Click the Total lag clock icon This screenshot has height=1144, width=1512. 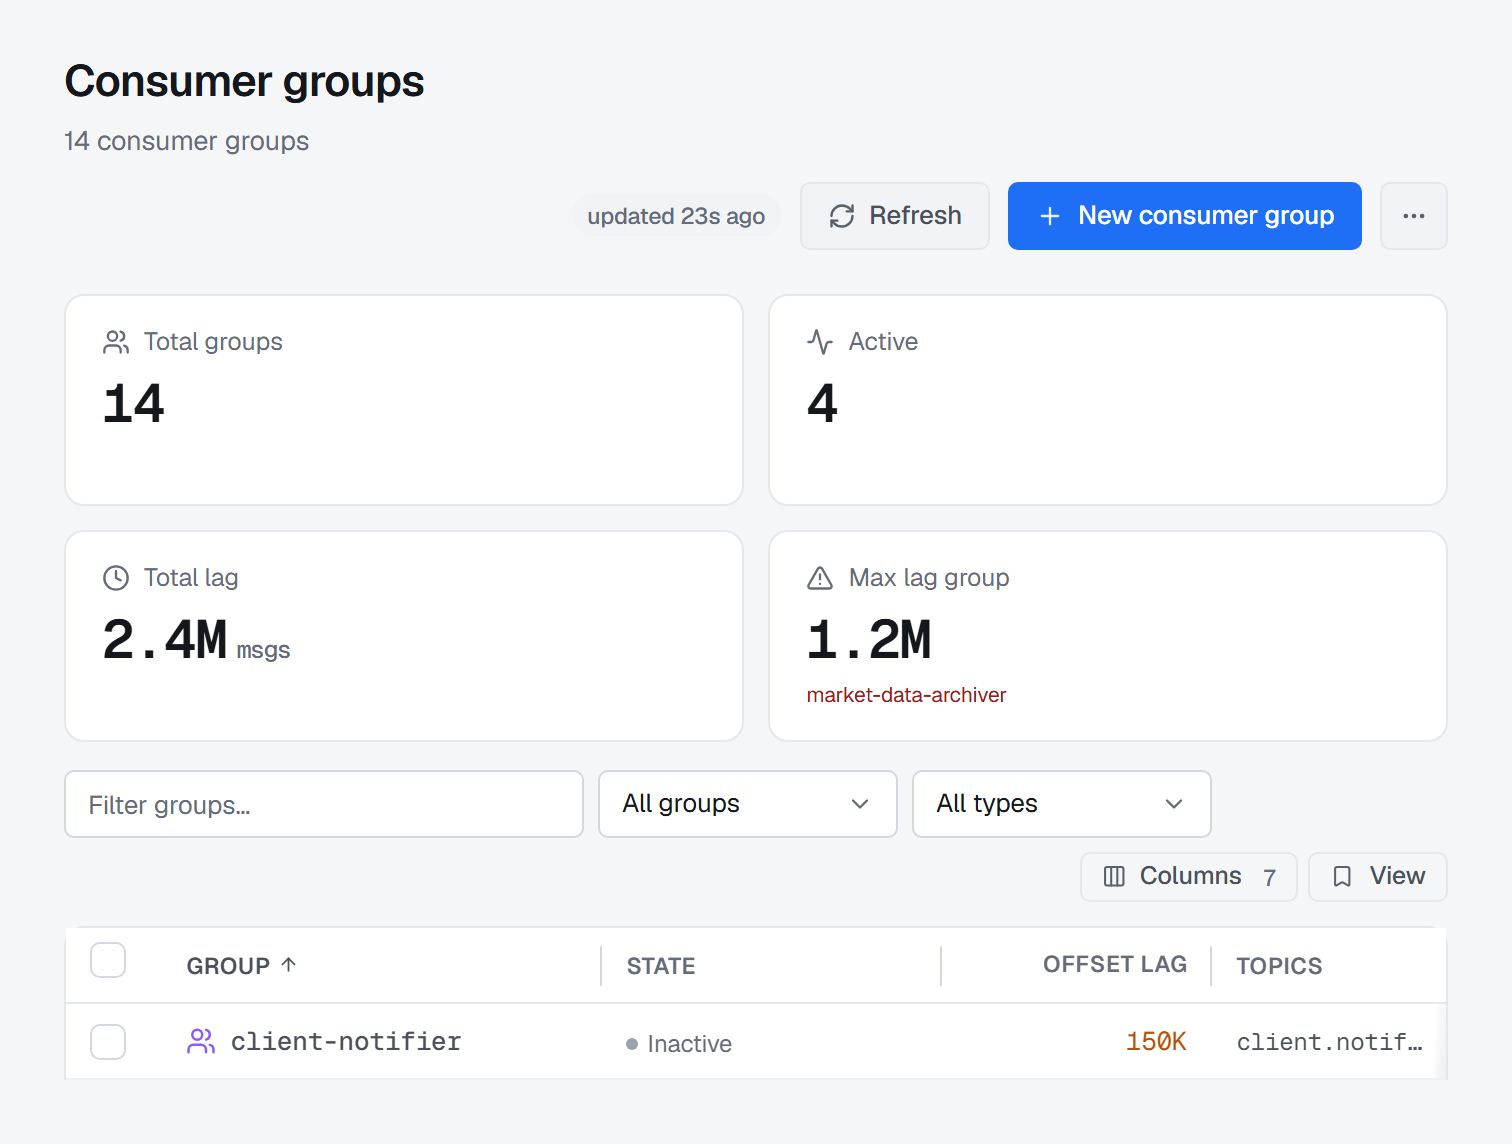pos(116,578)
